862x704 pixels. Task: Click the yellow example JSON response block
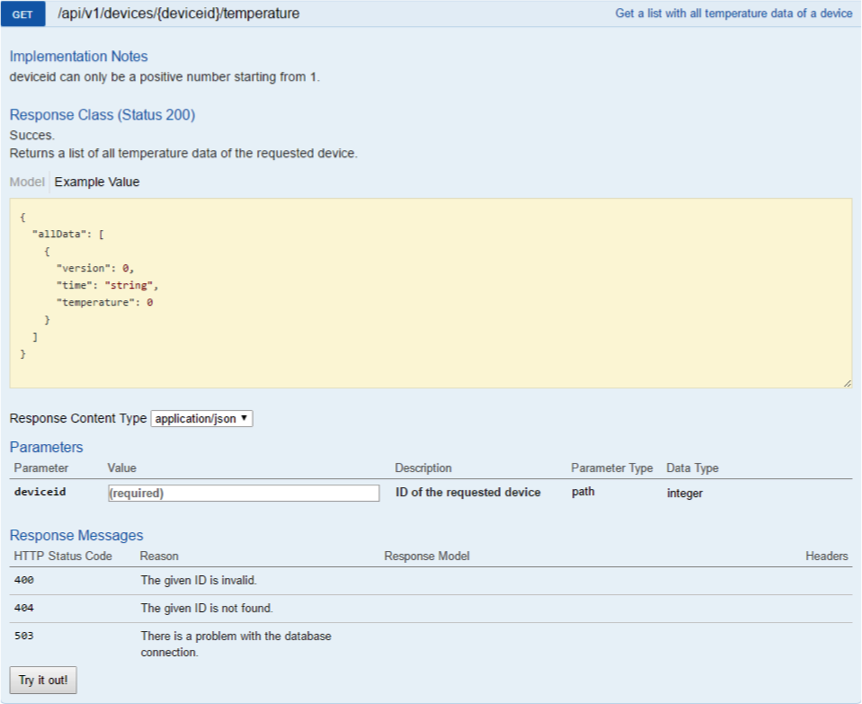tap(430, 293)
